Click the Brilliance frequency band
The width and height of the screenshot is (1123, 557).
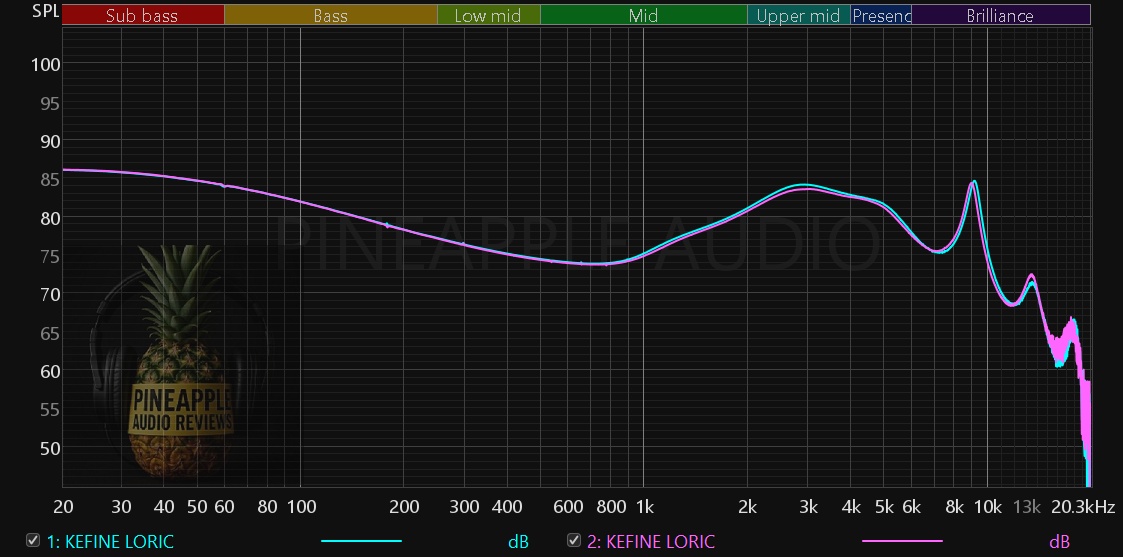1001,15
